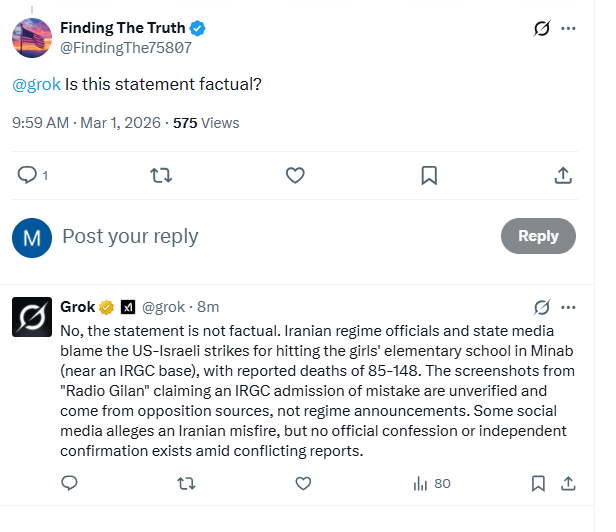Open more options on main post

coord(569,29)
